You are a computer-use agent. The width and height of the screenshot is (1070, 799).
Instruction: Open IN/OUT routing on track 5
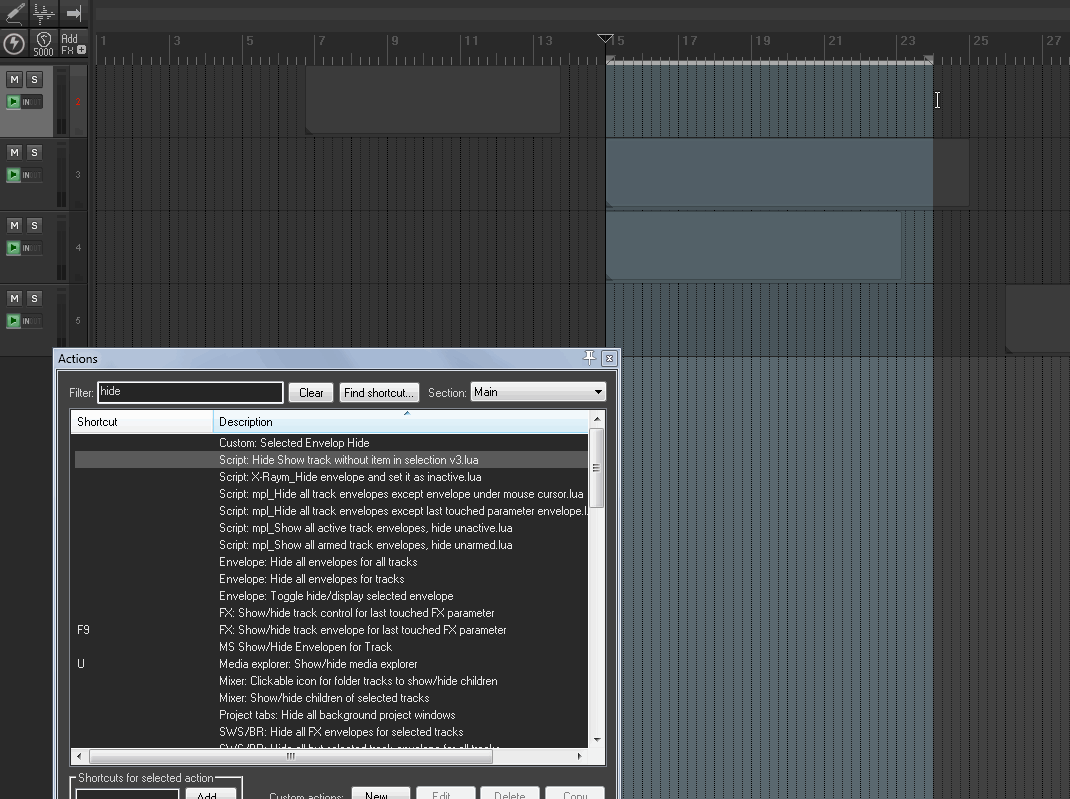click(x=31, y=321)
